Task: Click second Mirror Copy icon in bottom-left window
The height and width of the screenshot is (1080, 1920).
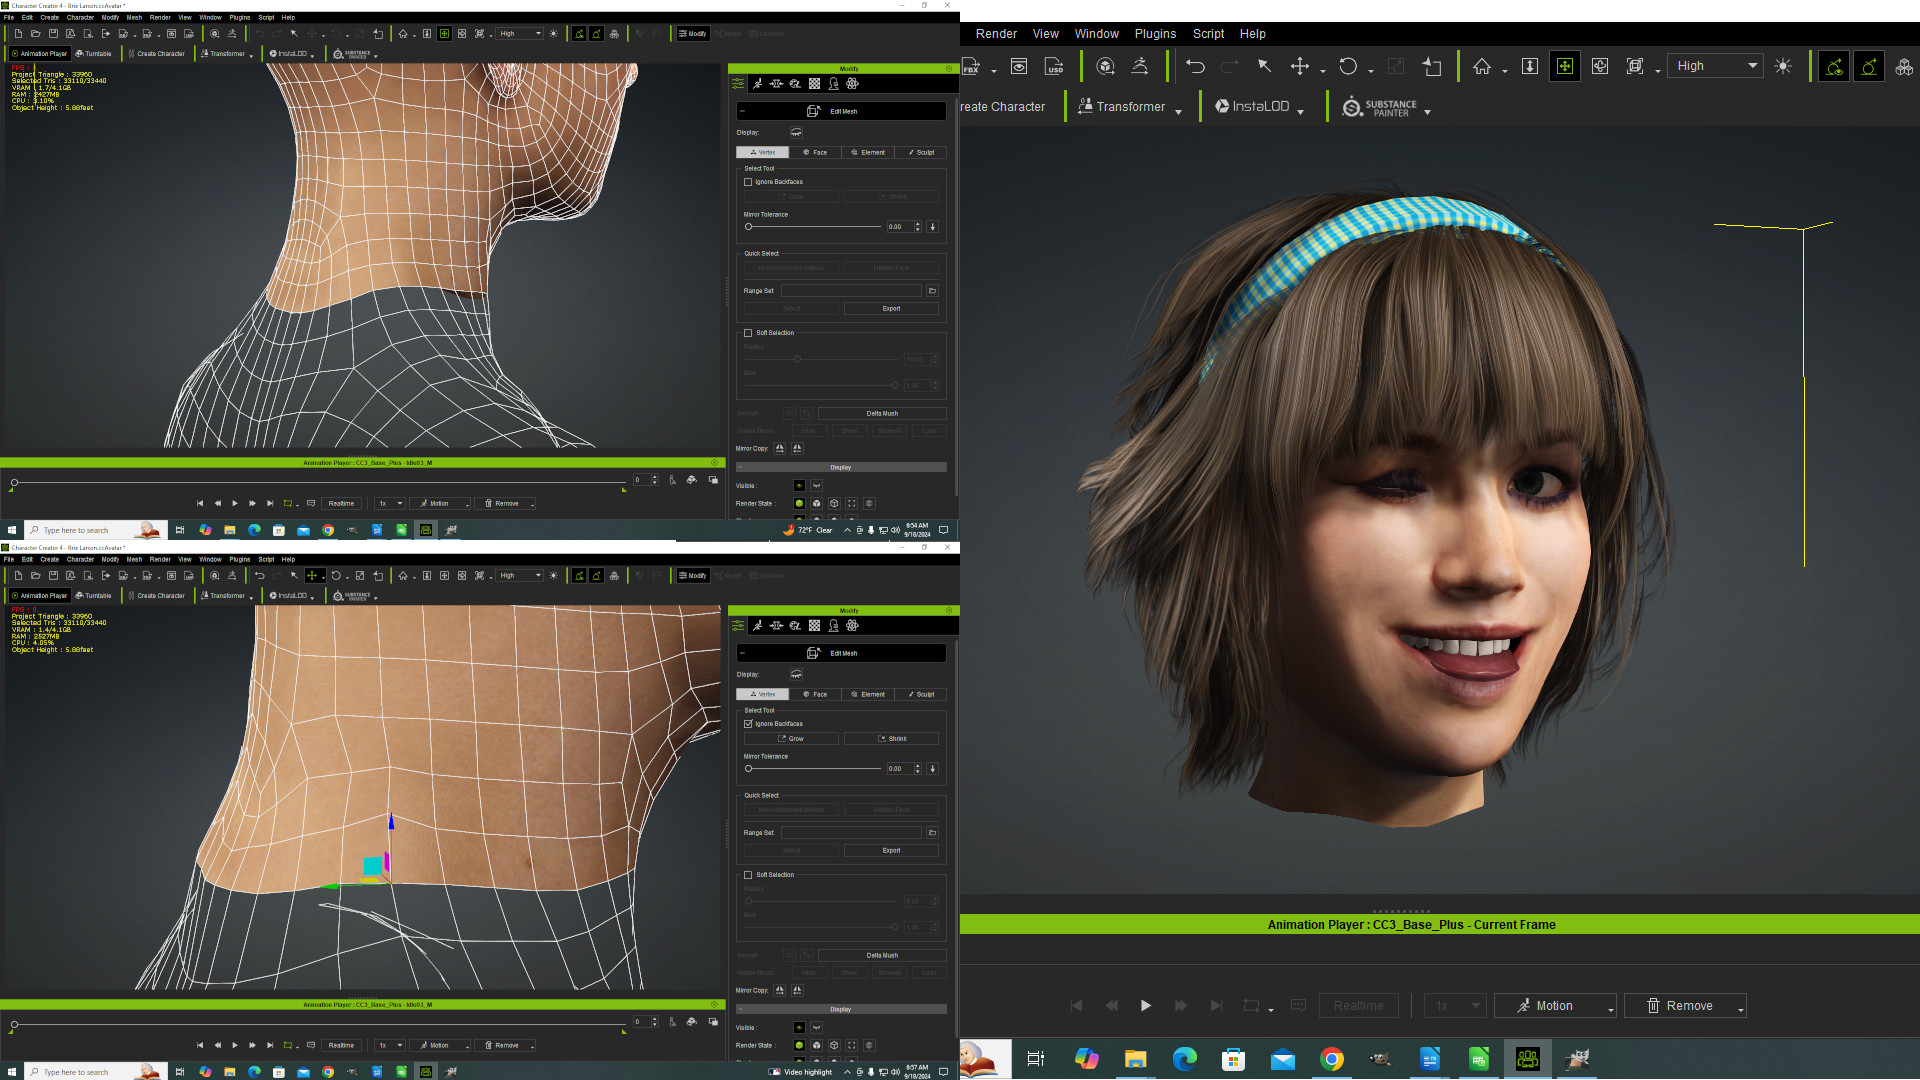Action: coord(797,990)
